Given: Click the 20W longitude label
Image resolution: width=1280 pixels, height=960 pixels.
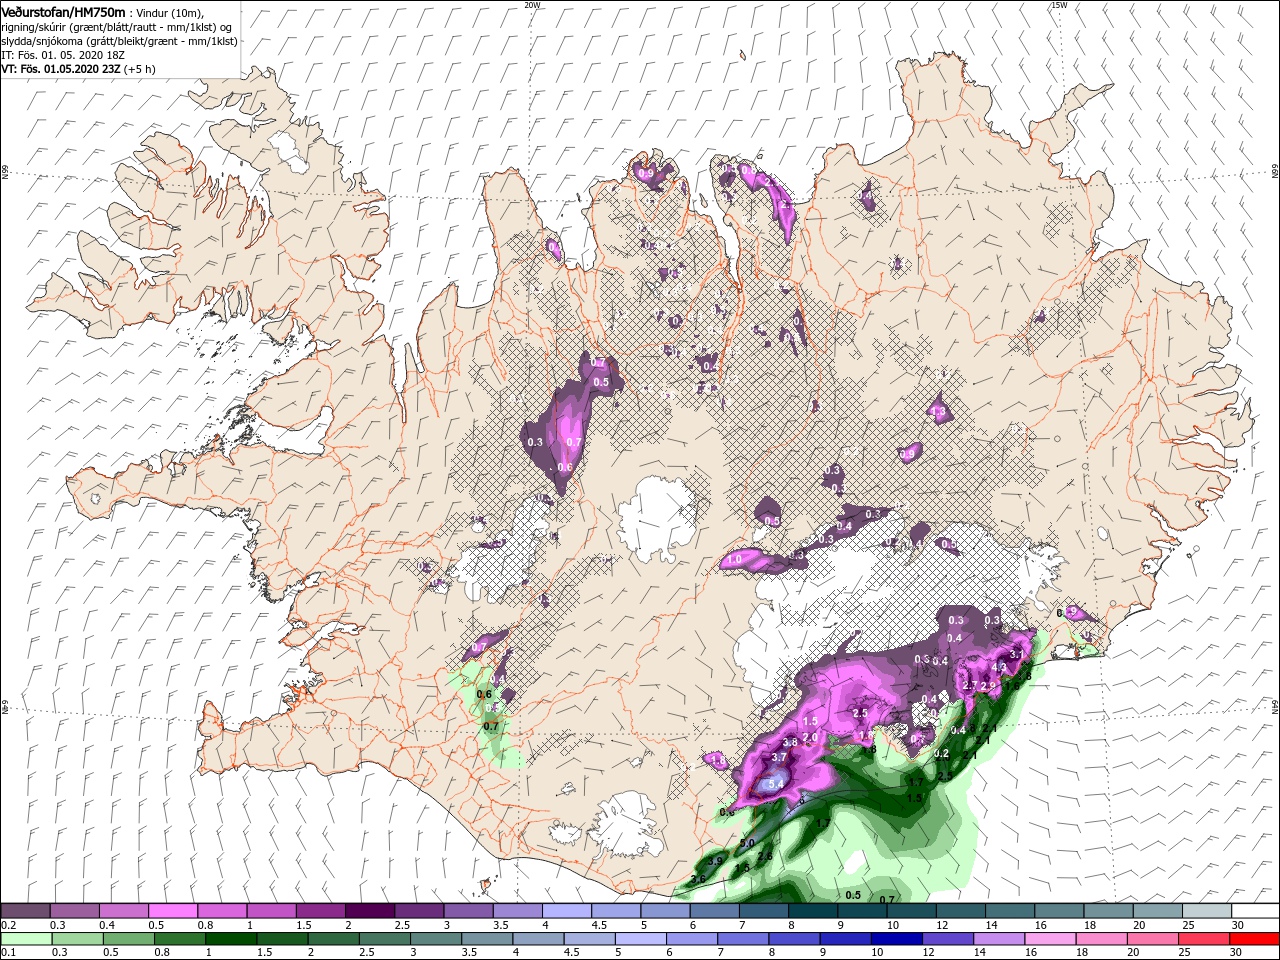Looking at the screenshot, I should click(x=532, y=5).
